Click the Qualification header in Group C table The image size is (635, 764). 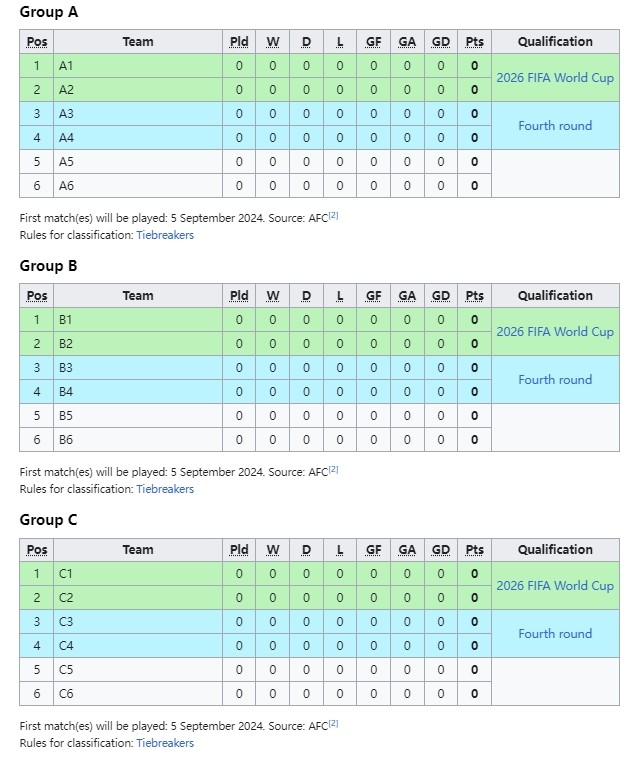point(555,550)
